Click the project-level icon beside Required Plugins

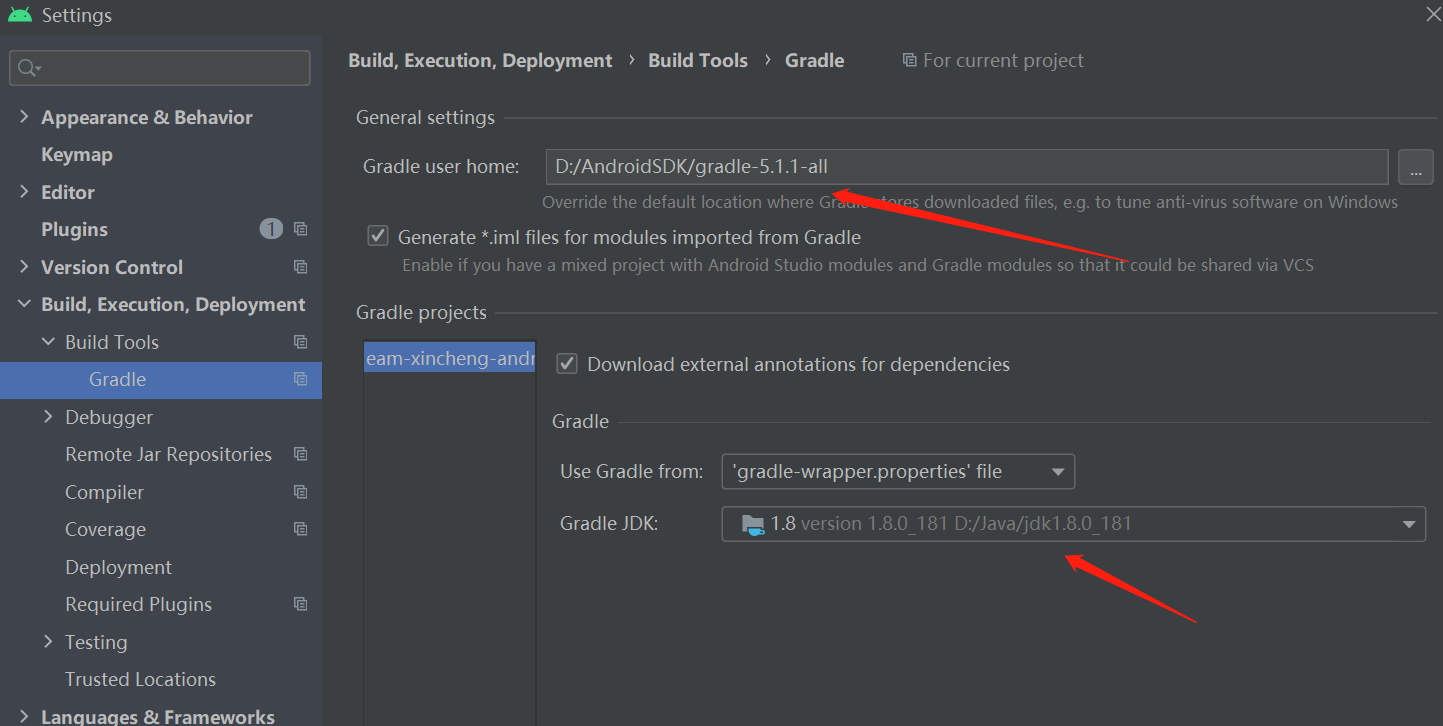coord(300,604)
